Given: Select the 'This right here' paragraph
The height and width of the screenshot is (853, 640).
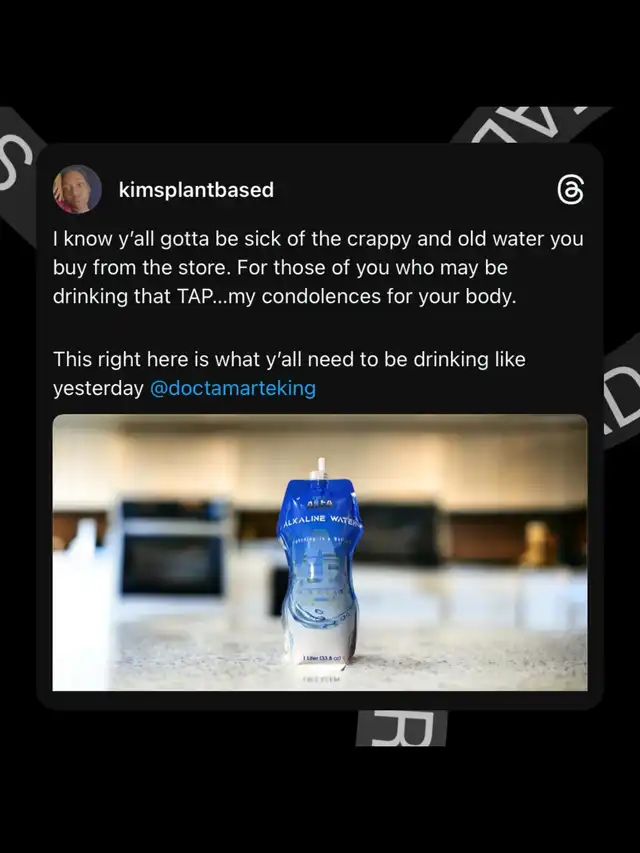Looking at the screenshot, I should [289, 374].
